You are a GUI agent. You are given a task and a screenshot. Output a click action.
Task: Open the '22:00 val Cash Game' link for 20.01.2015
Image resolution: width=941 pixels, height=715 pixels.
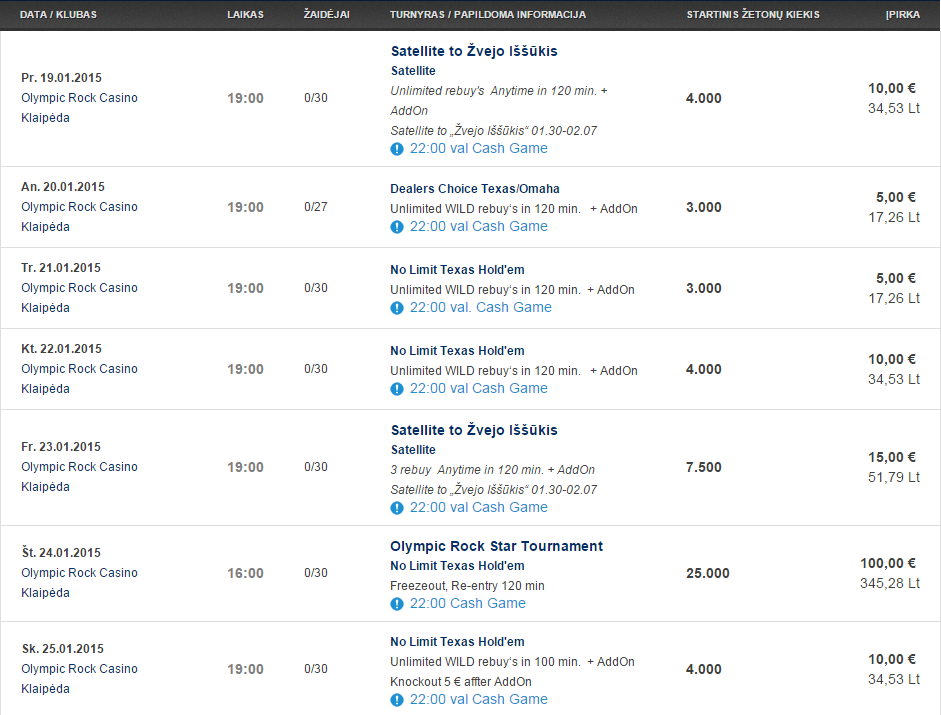click(478, 226)
